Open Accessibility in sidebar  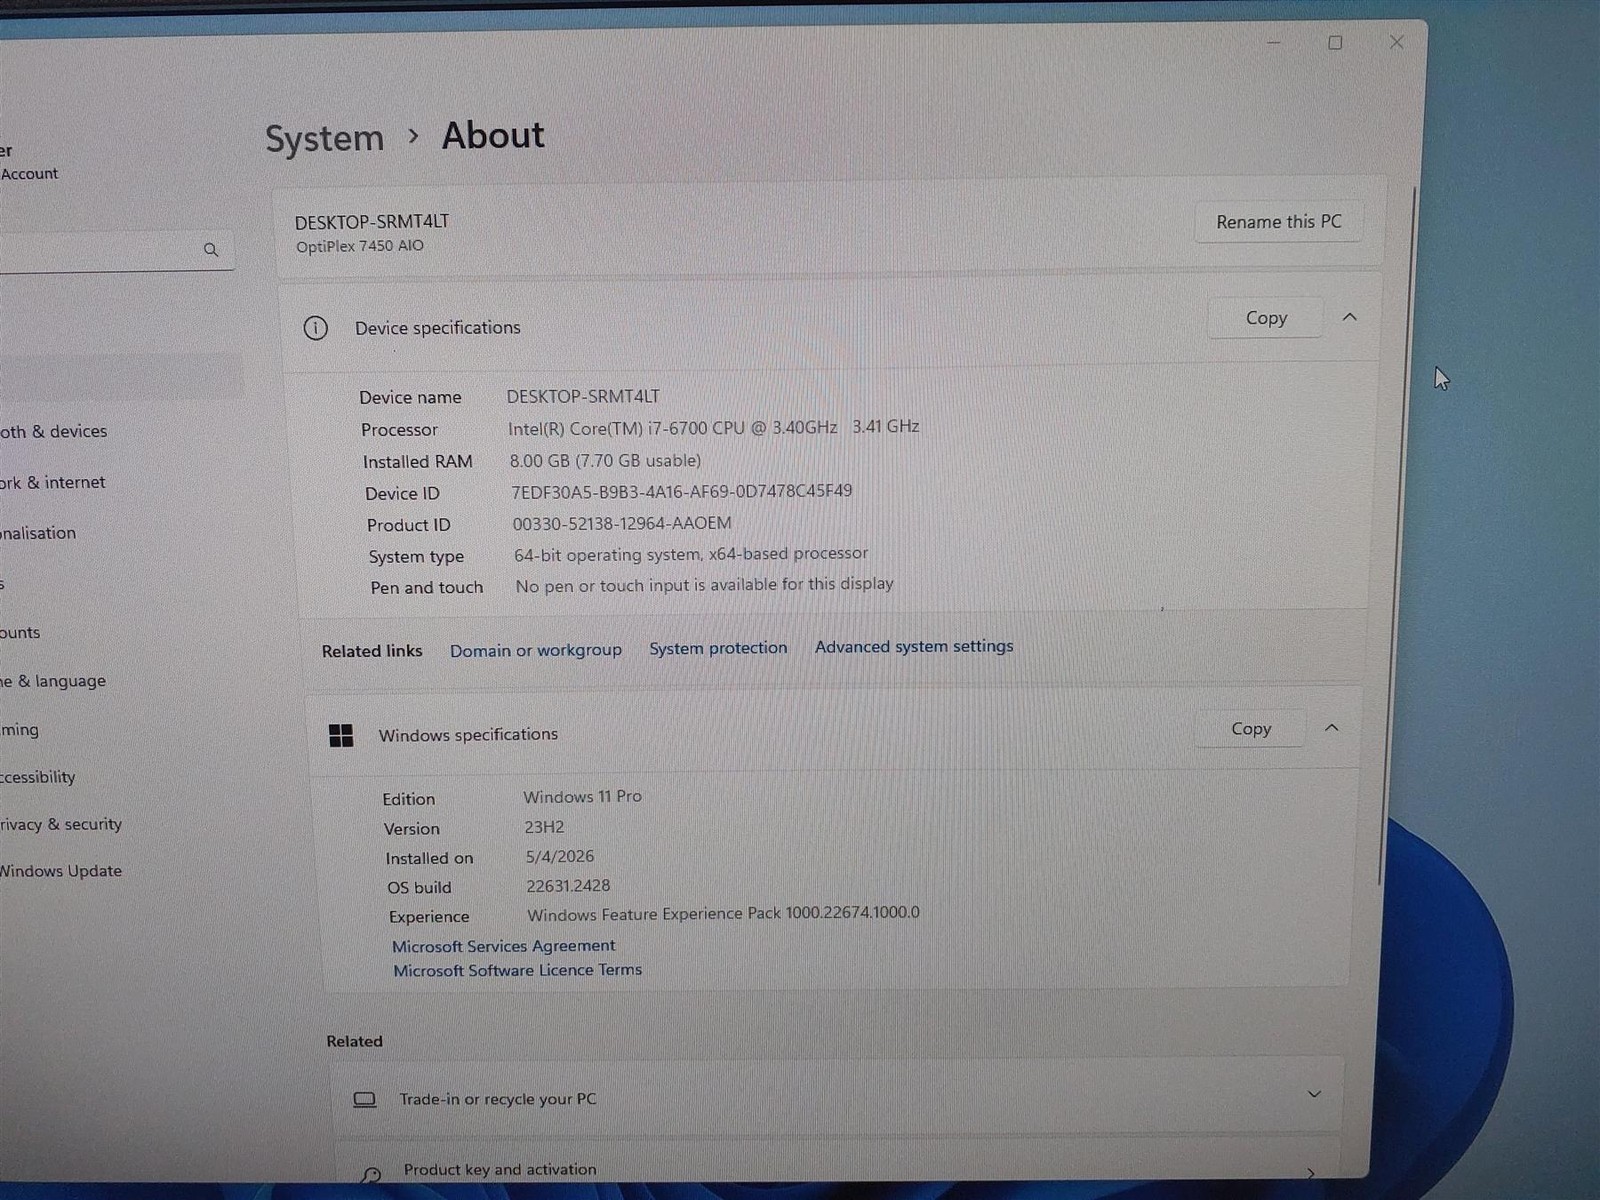(x=38, y=777)
